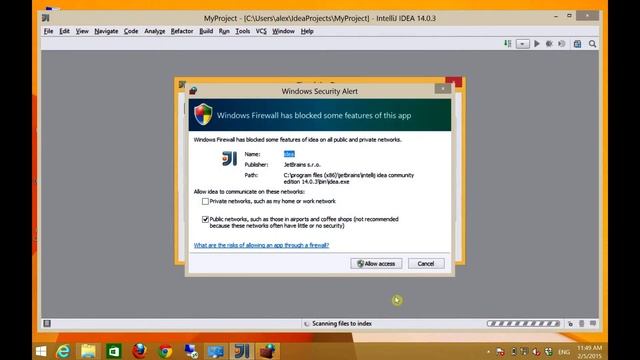Click the Windows Firewall taskbar icon
The height and width of the screenshot is (360, 640).
click(267, 351)
